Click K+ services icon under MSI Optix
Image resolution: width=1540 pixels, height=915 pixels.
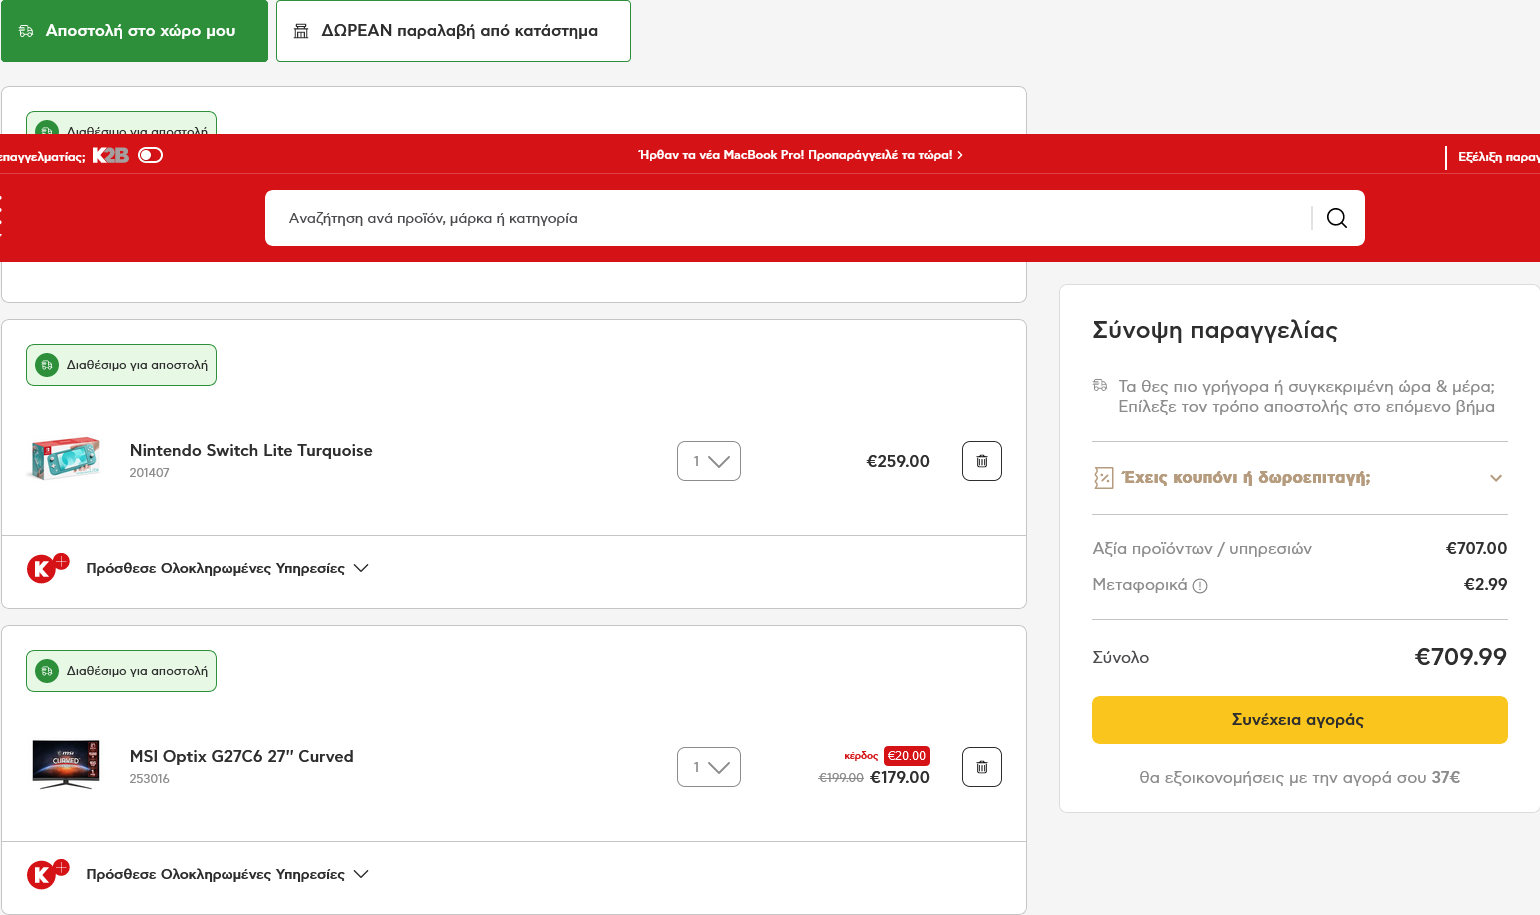click(x=47, y=874)
